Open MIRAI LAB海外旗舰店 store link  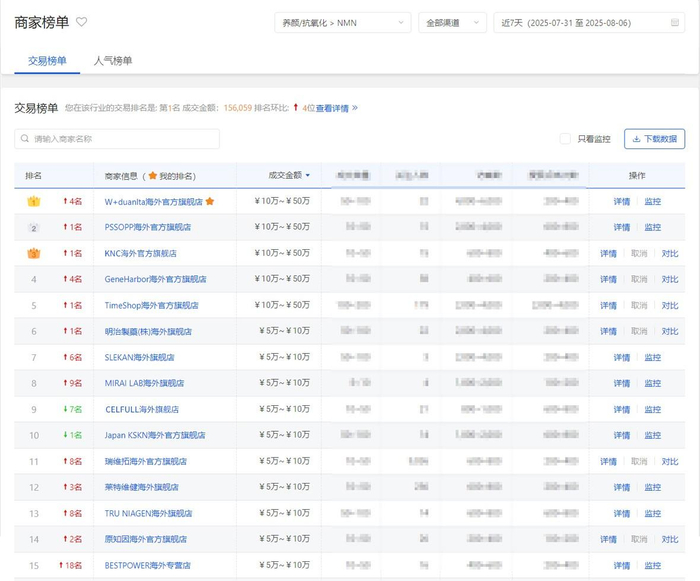click(144, 383)
